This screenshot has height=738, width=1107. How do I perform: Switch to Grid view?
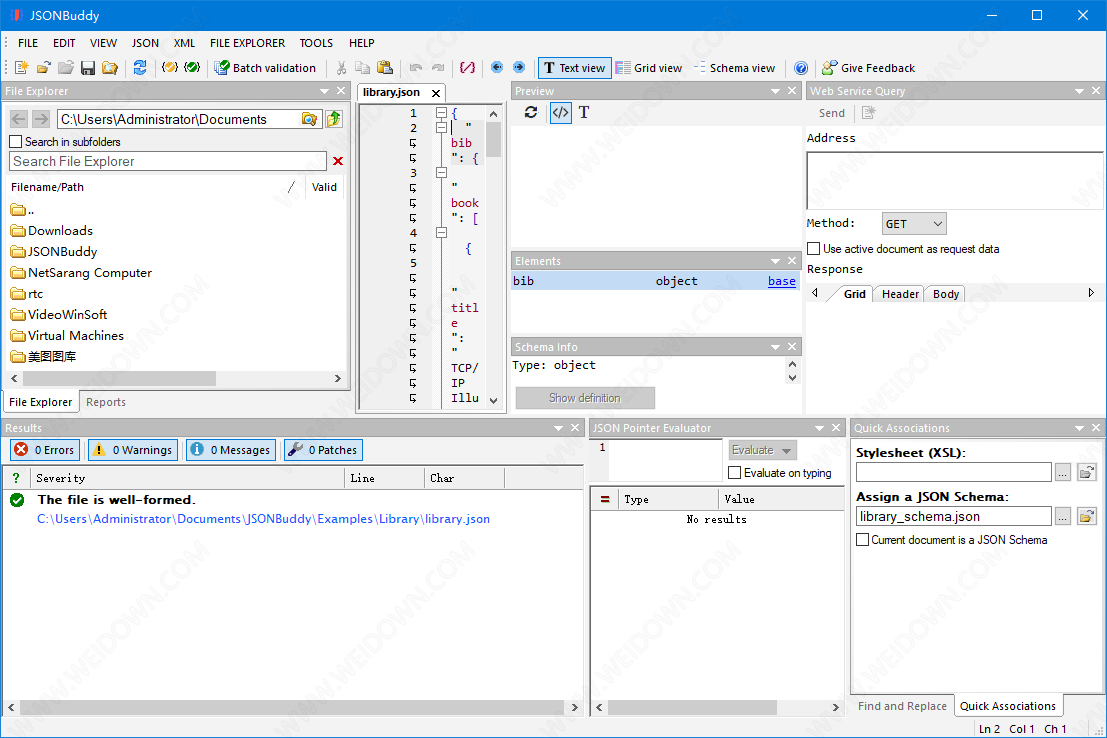649,68
